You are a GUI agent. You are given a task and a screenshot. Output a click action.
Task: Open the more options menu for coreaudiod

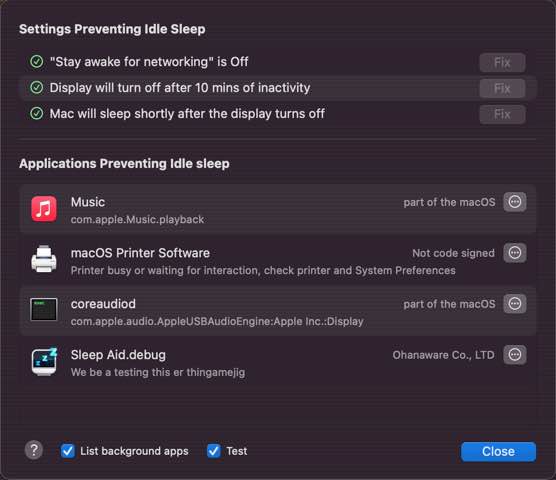515,304
